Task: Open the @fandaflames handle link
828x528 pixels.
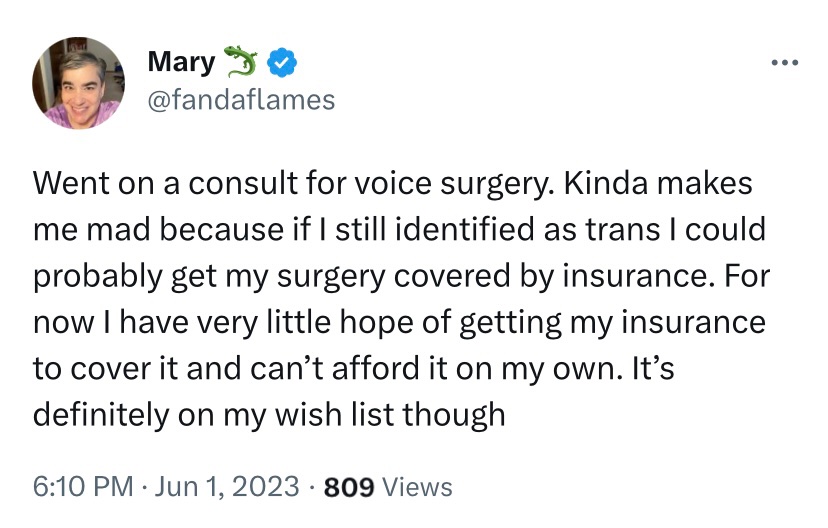Action: [x=241, y=100]
